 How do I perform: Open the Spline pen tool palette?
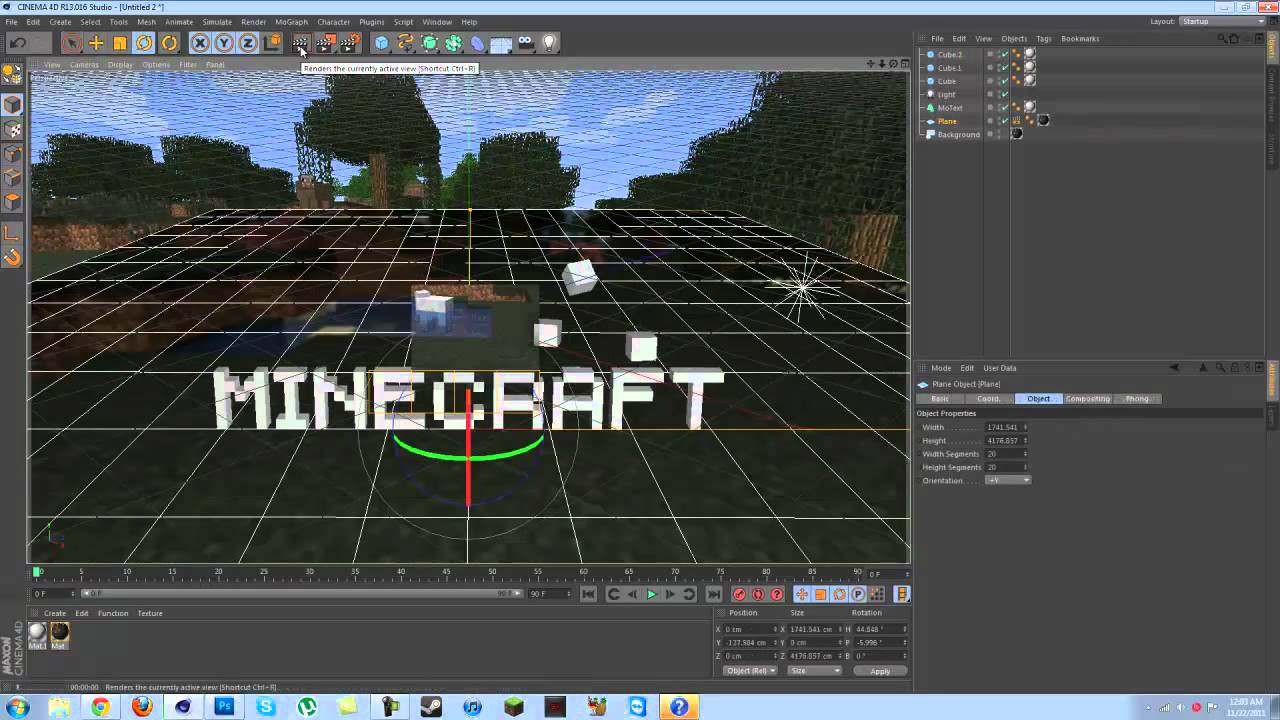pos(405,43)
